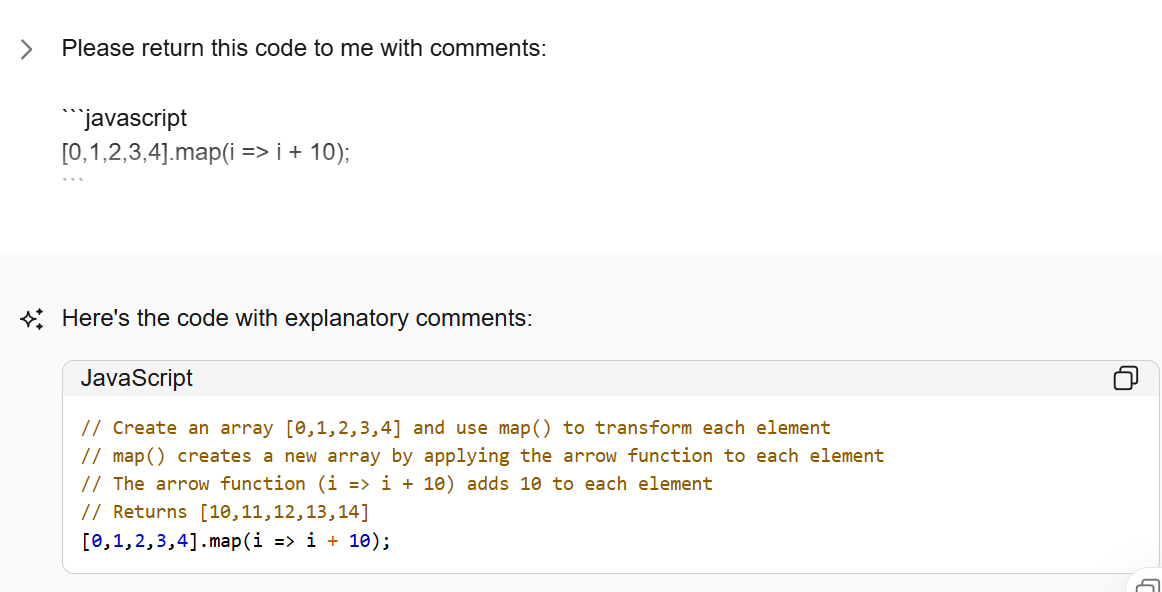
Task: Copy the JavaScript code block
Action: (x=1125, y=378)
